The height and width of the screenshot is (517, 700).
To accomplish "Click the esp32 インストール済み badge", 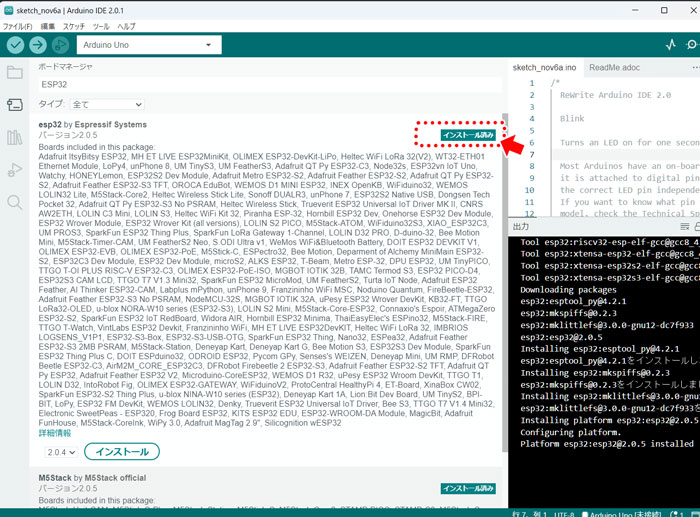I will pyautogui.click(x=468, y=135).
